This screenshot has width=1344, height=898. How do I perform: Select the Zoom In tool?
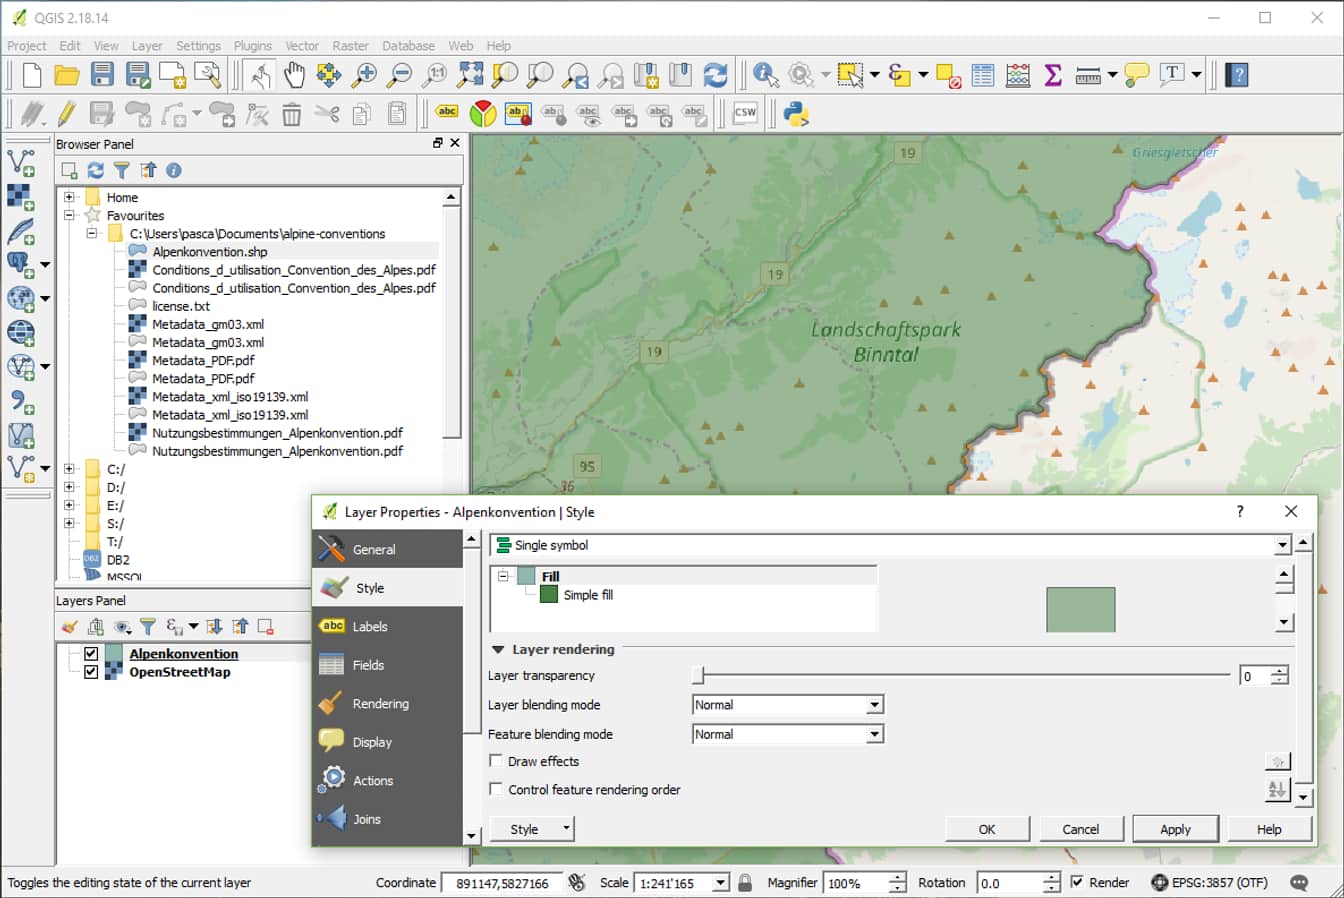368,74
